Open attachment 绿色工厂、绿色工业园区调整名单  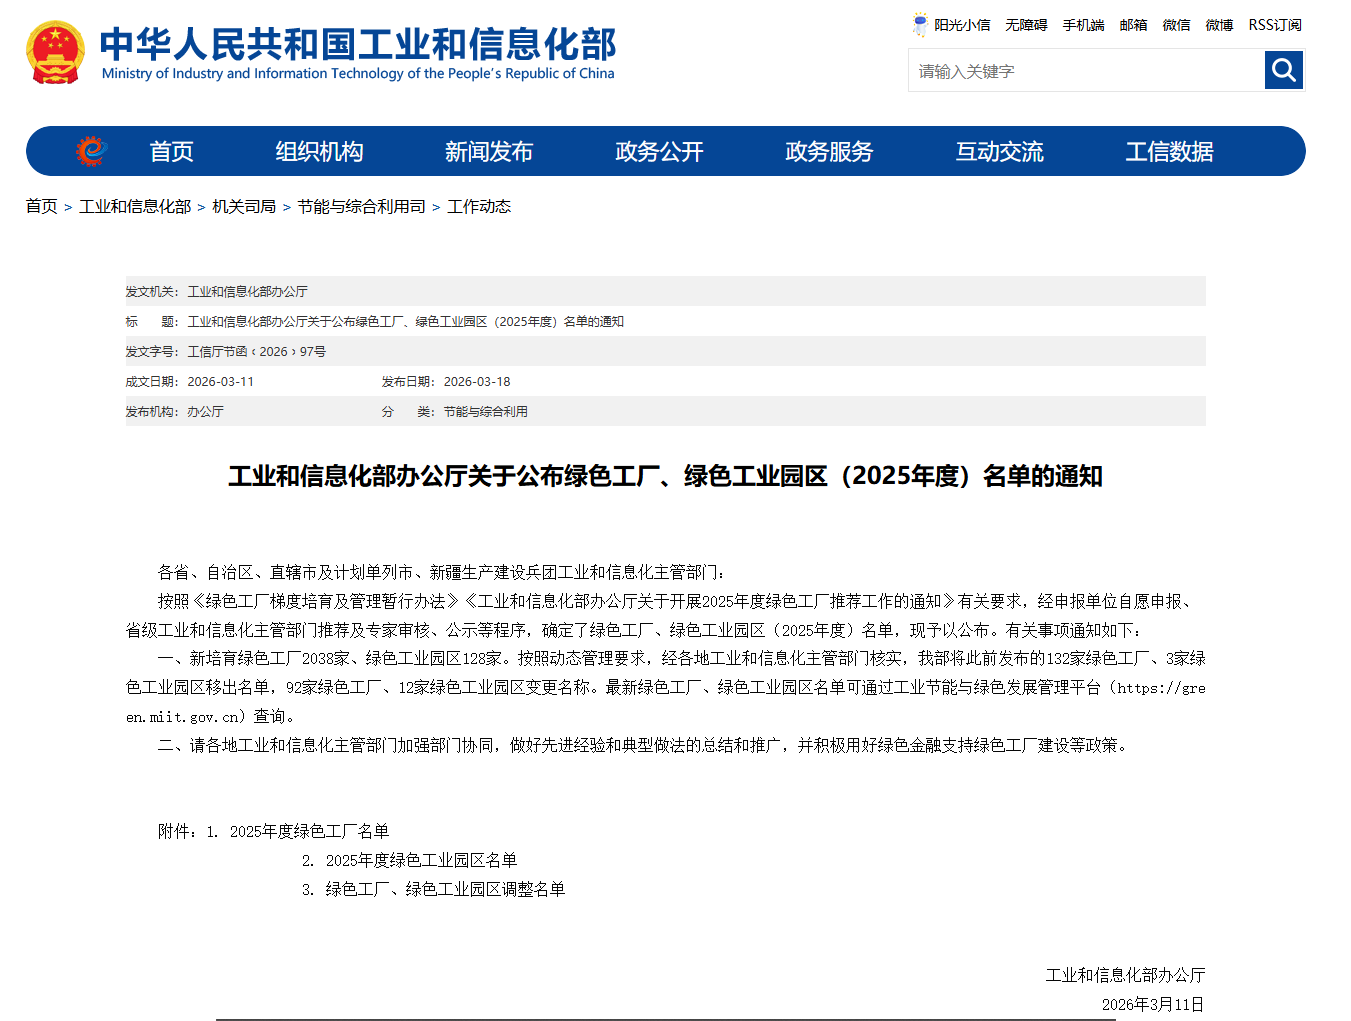tap(445, 890)
